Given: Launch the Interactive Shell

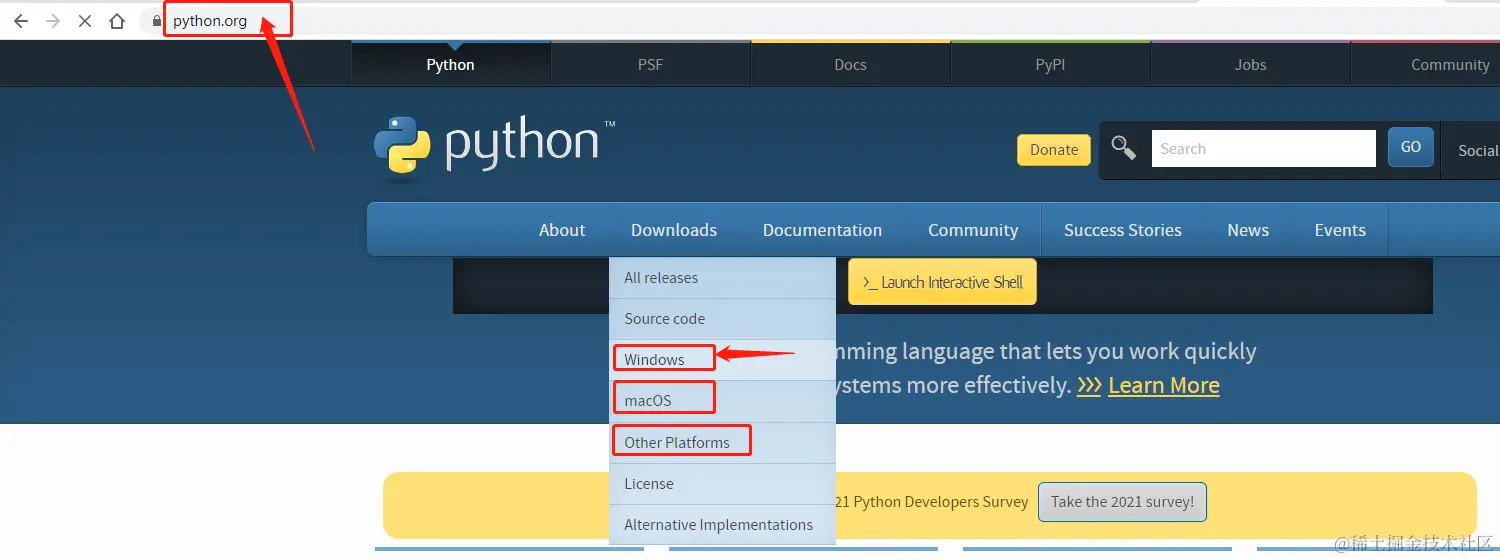Looking at the screenshot, I should coord(942,282).
